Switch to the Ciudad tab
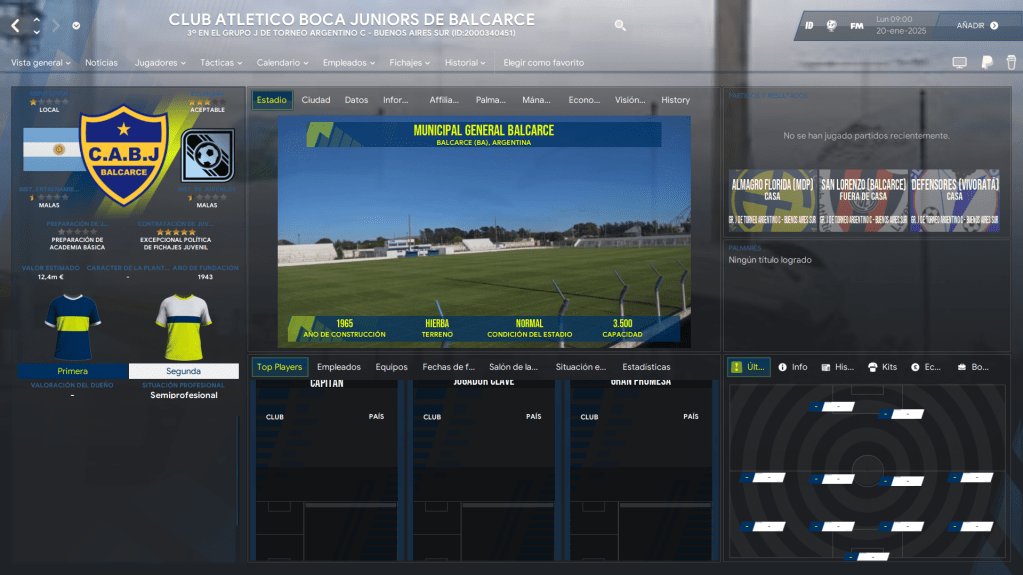The width and height of the screenshot is (1023, 575). pos(316,100)
